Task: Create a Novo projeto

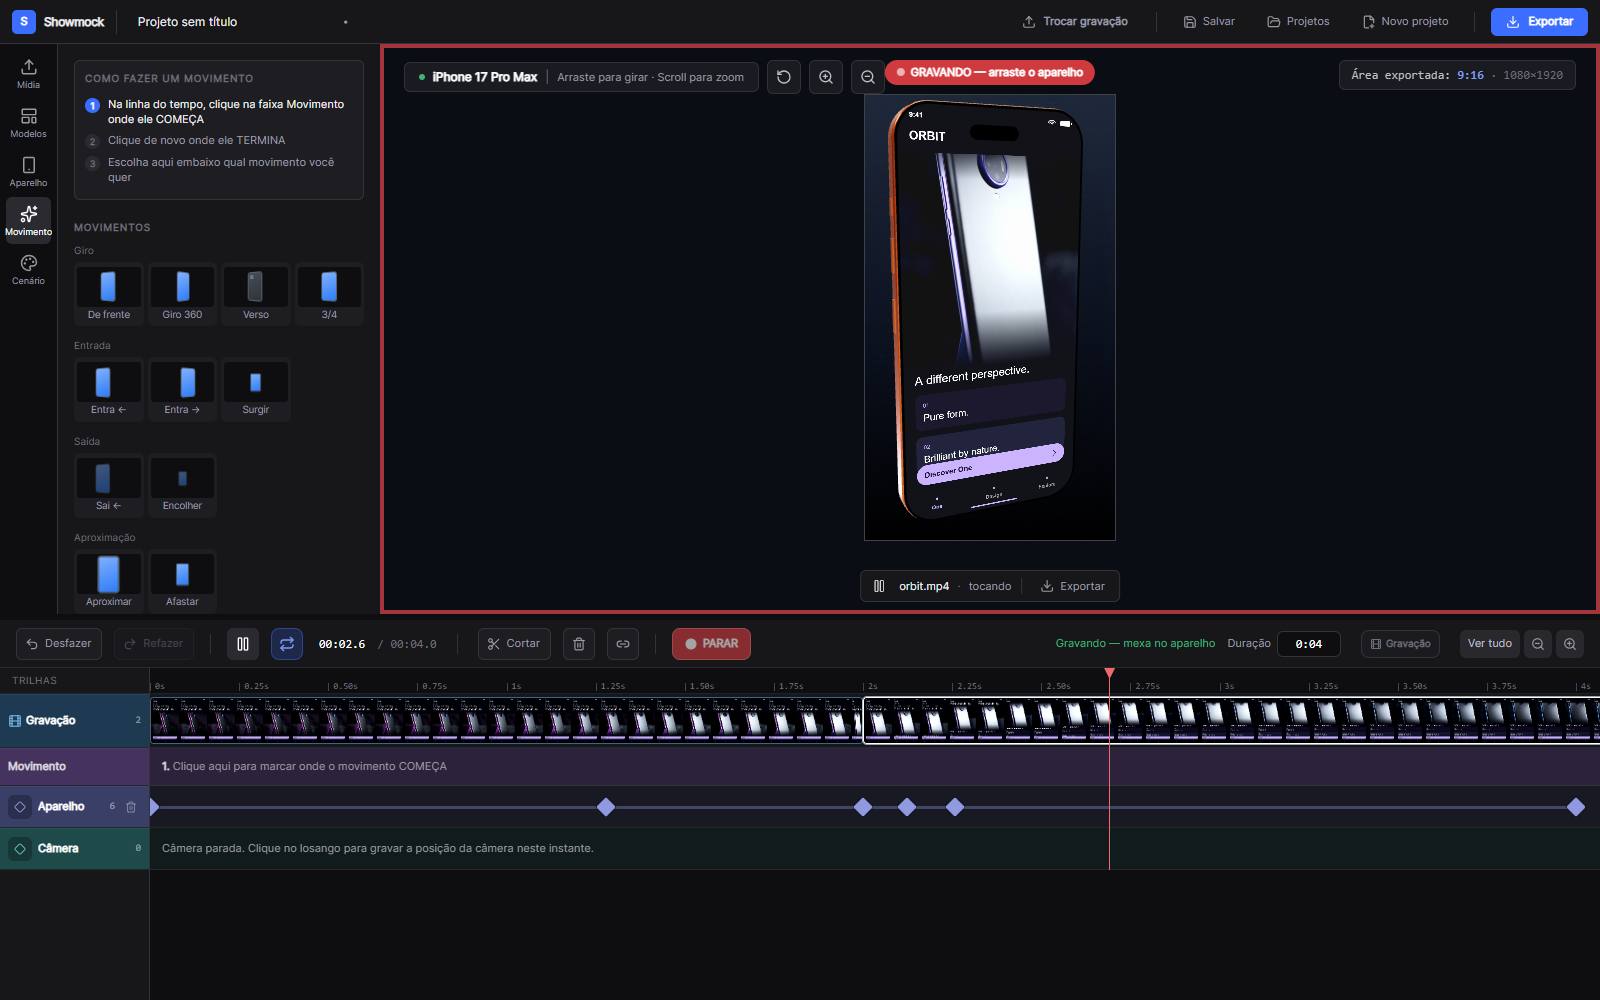Action: [1405, 22]
